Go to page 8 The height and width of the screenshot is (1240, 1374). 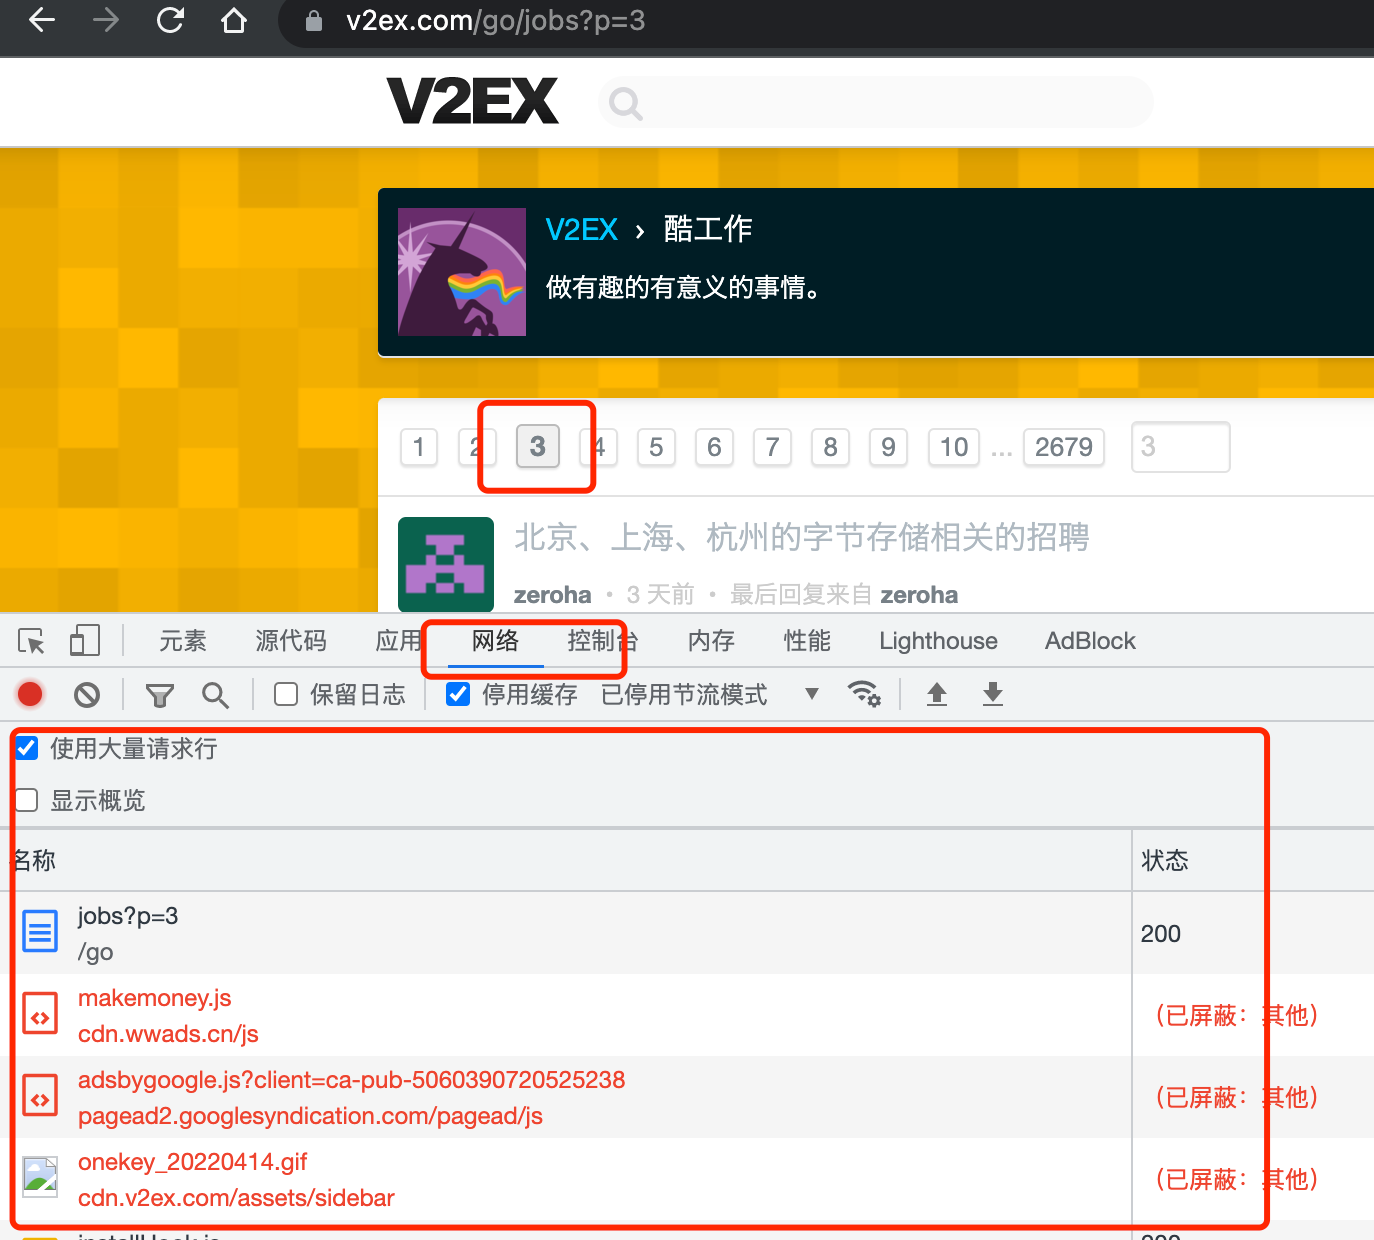830,447
